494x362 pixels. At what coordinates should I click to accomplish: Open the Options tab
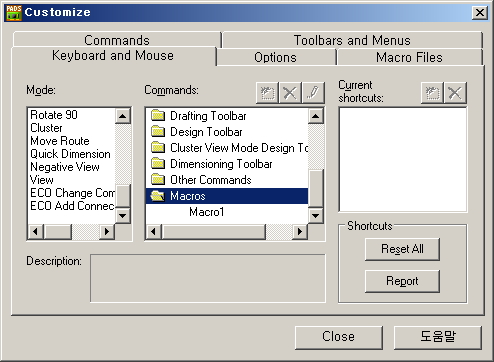[x=275, y=57]
